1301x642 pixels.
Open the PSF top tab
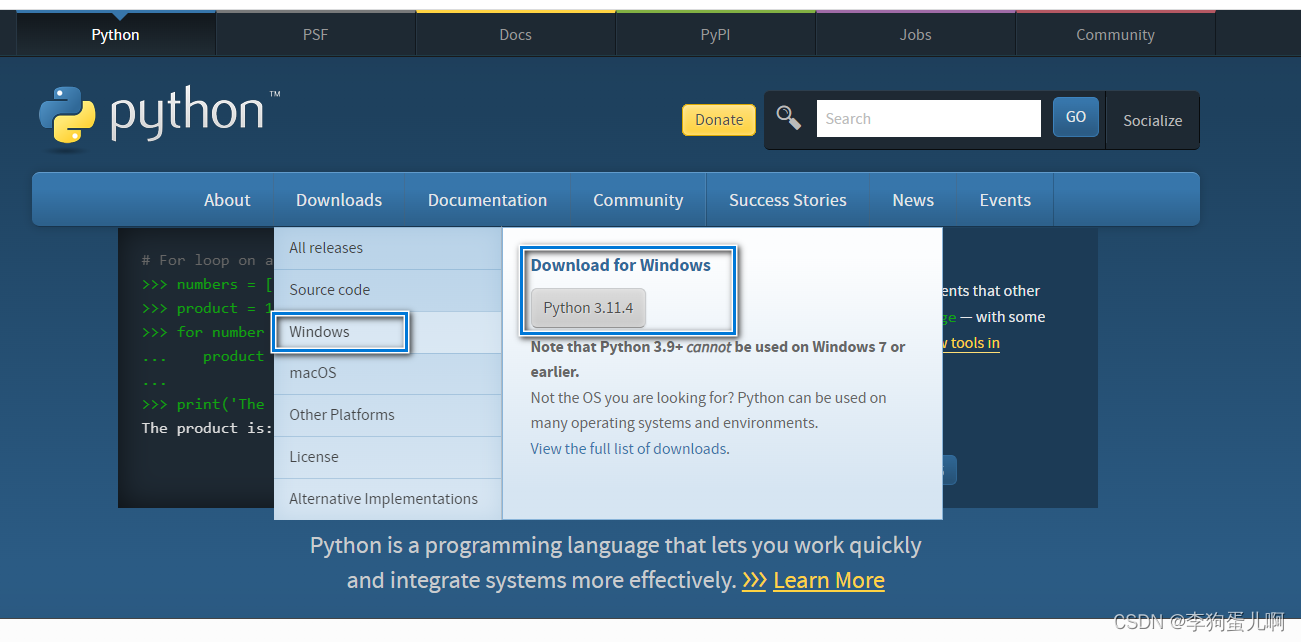coord(316,34)
